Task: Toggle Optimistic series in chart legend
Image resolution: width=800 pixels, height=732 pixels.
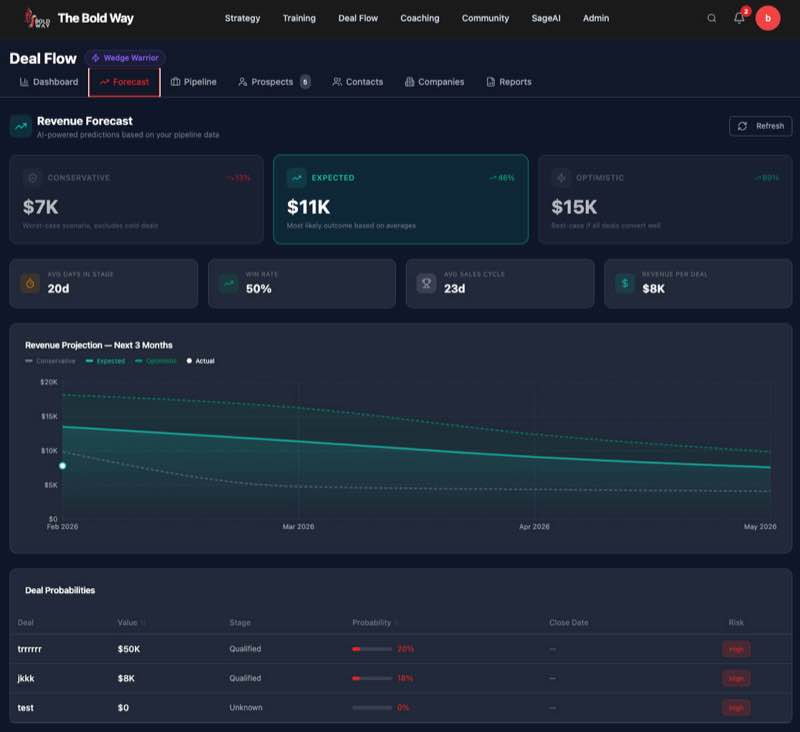Action: point(155,361)
